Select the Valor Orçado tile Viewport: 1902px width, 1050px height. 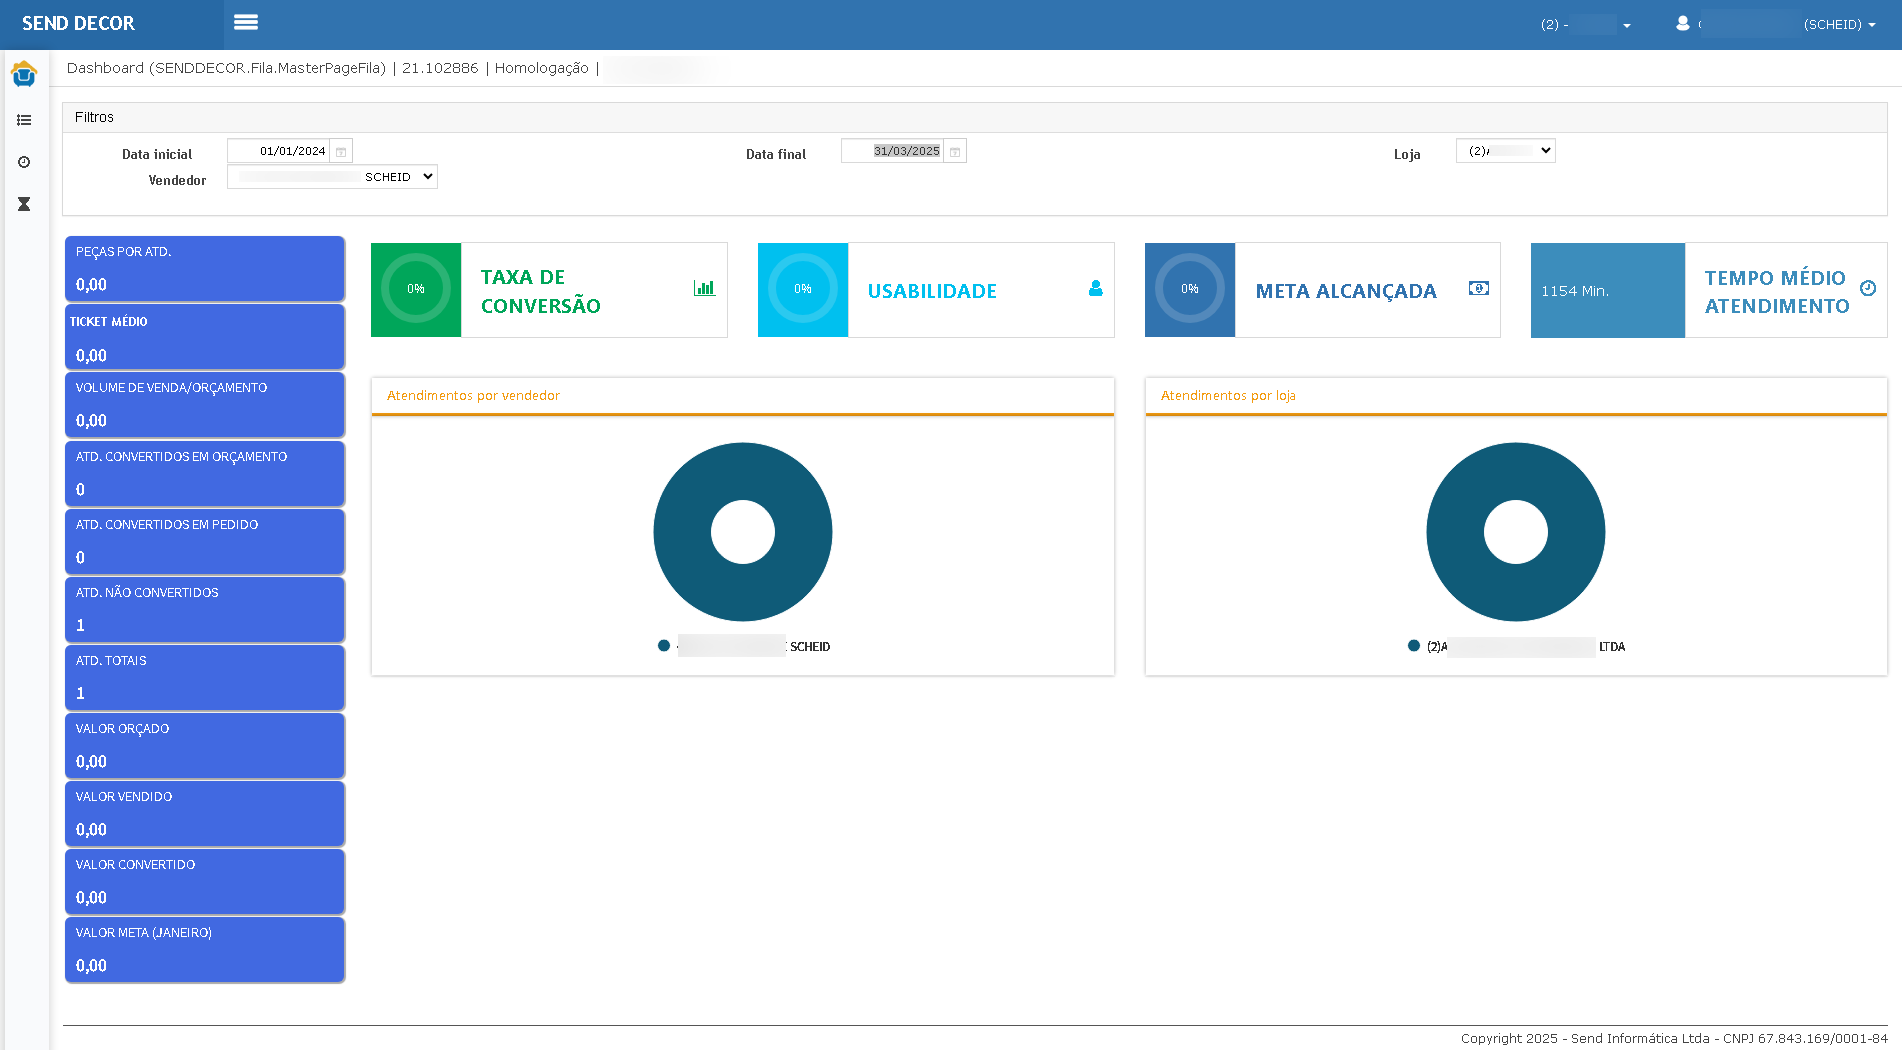[x=205, y=746]
